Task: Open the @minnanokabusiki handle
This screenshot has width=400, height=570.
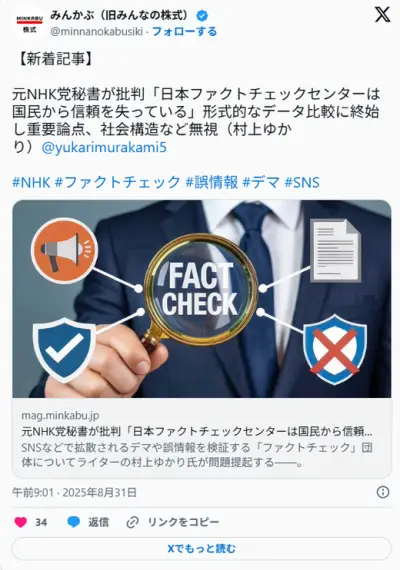Action: click(x=96, y=32)
